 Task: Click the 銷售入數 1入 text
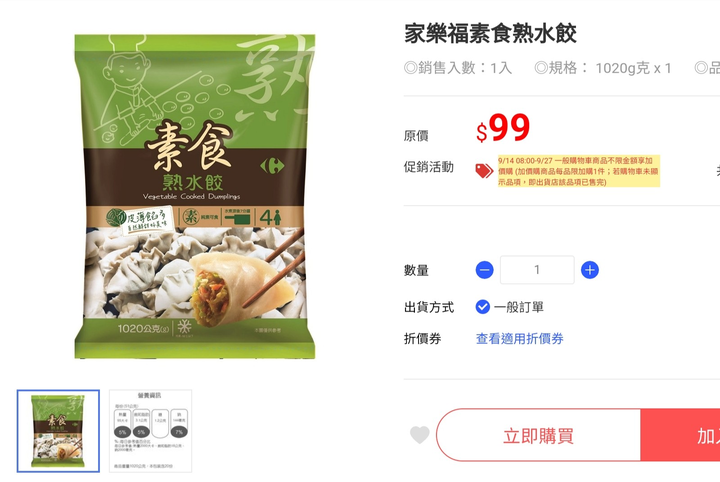pyautogui.click(x=458, y=68)
